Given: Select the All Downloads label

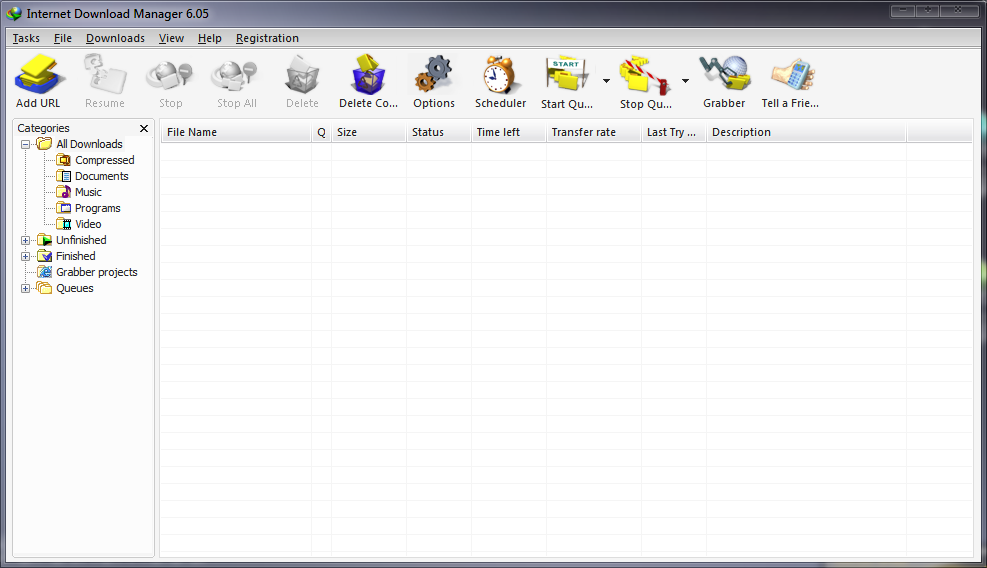Looking at the screenshot, I should 89,144.
